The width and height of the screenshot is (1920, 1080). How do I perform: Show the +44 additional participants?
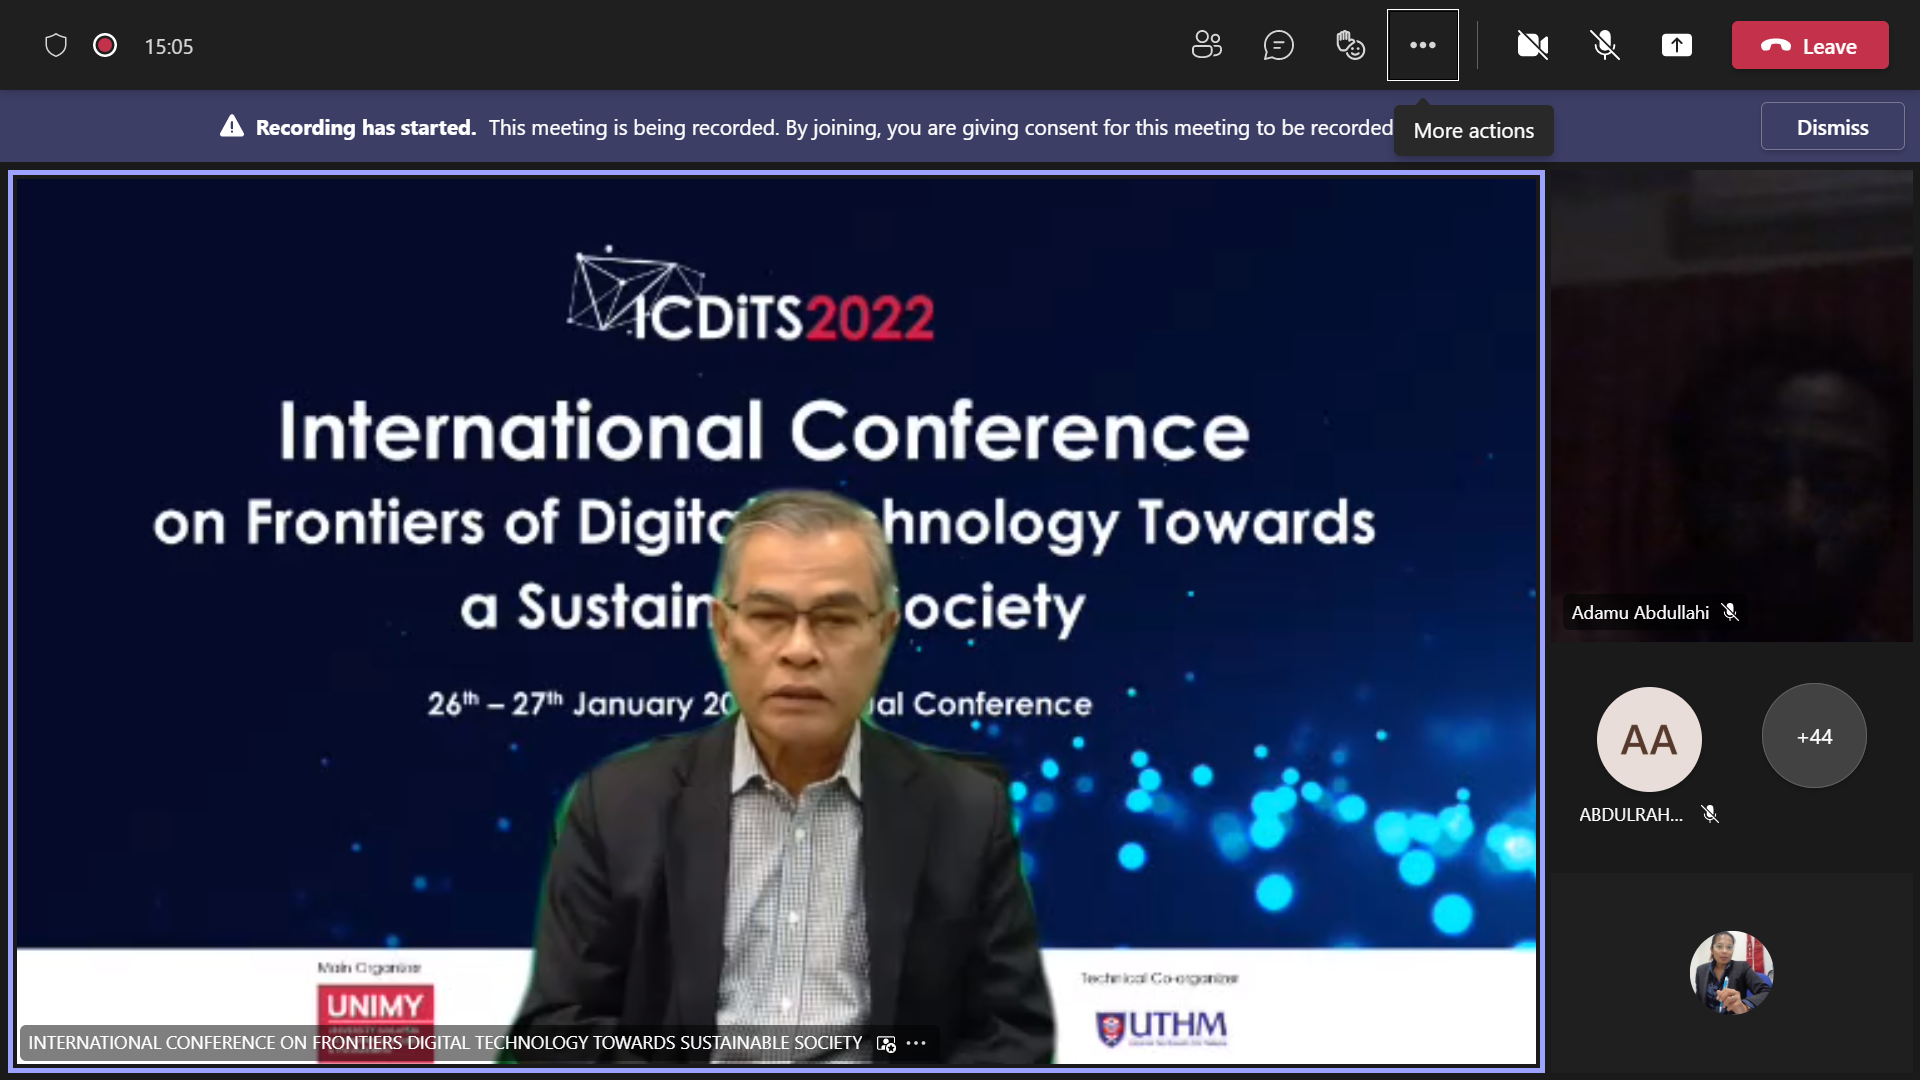tap(1814, 736)
